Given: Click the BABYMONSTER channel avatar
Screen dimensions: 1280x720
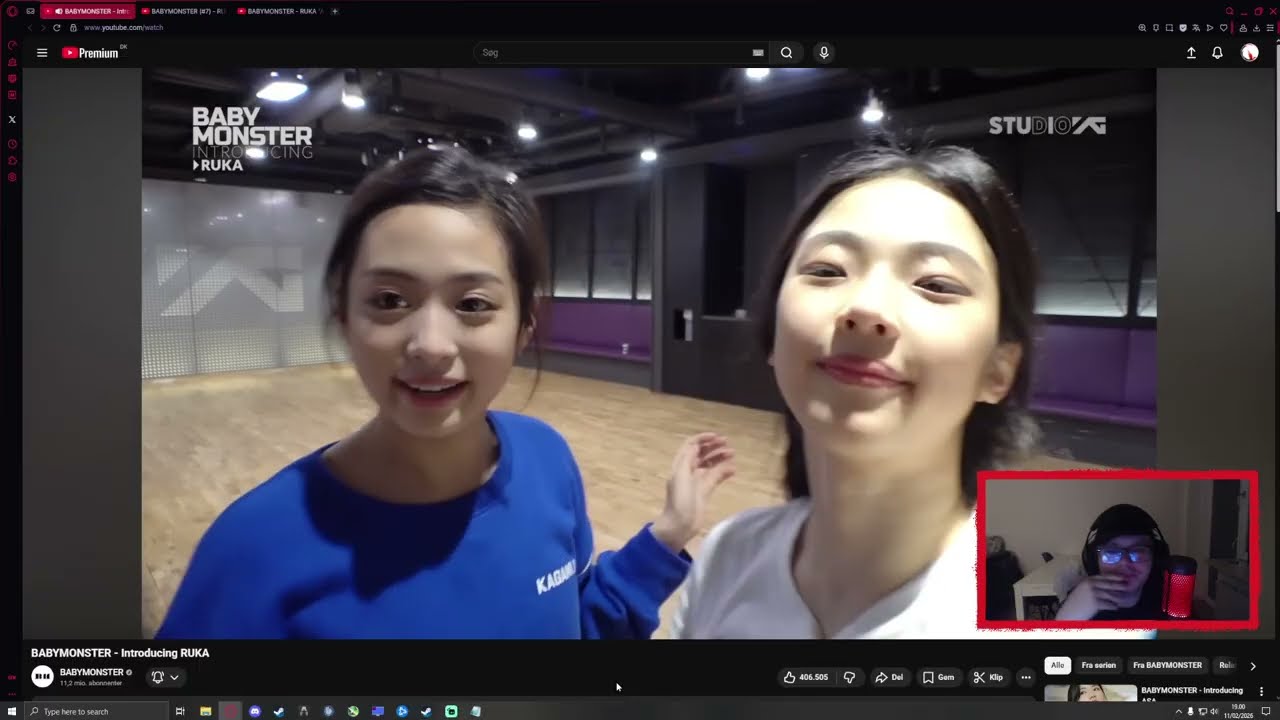Looking at the screenshot, I should pos(42,677).
